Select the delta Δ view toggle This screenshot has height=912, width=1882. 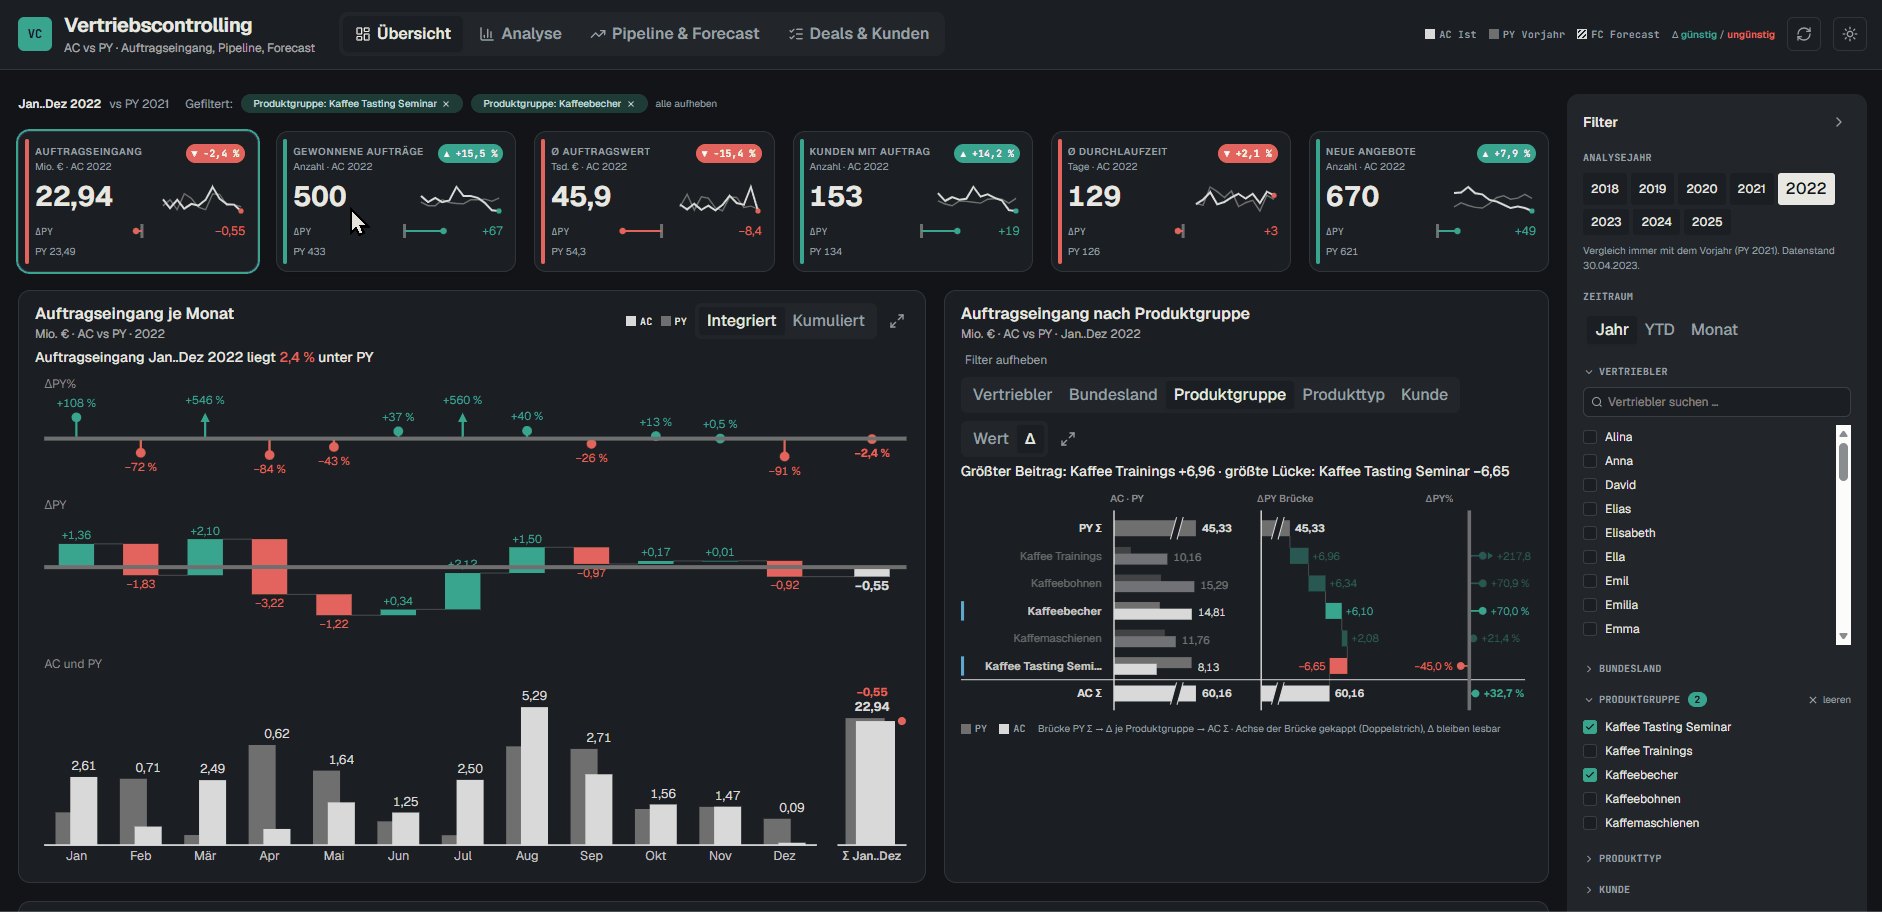(x=1030, y=439)
